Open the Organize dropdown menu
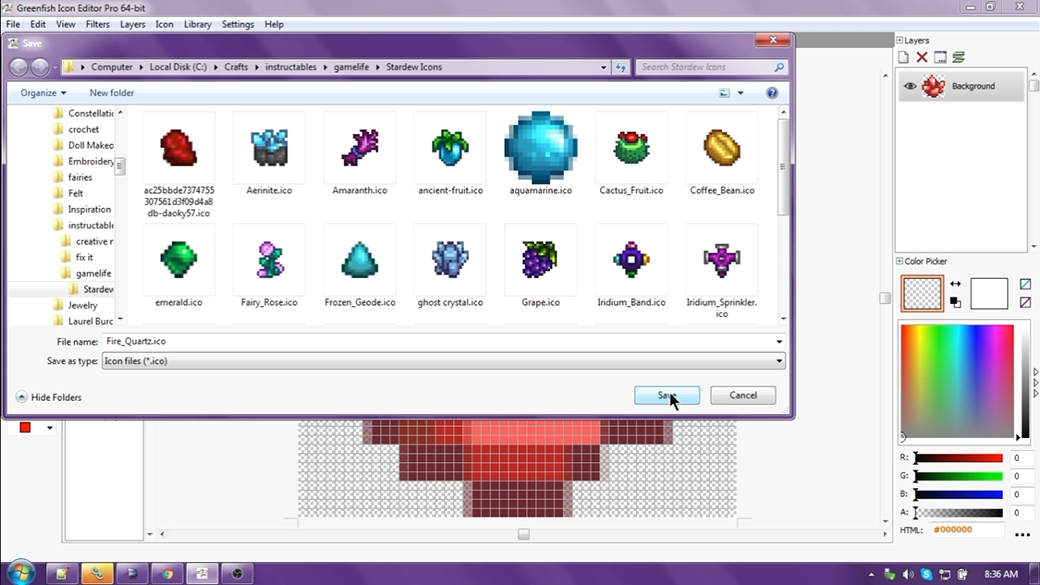The image size is (1040, 585). tap(40, 92)
